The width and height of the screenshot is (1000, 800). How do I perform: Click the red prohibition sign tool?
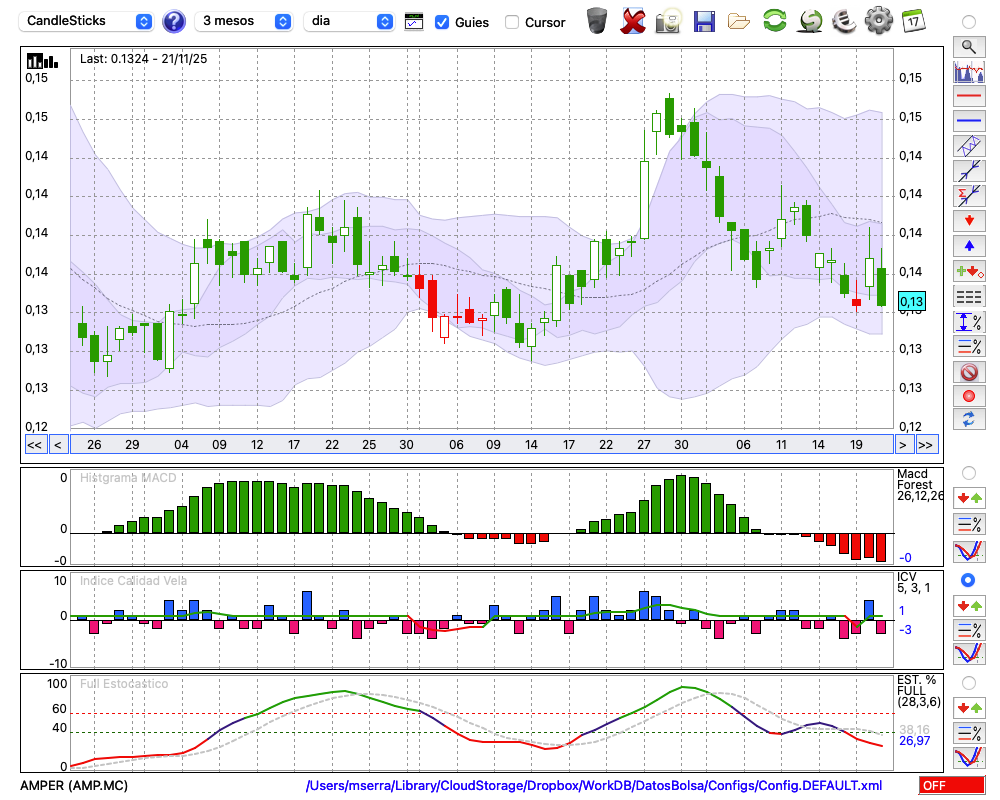tap(968, 372)
